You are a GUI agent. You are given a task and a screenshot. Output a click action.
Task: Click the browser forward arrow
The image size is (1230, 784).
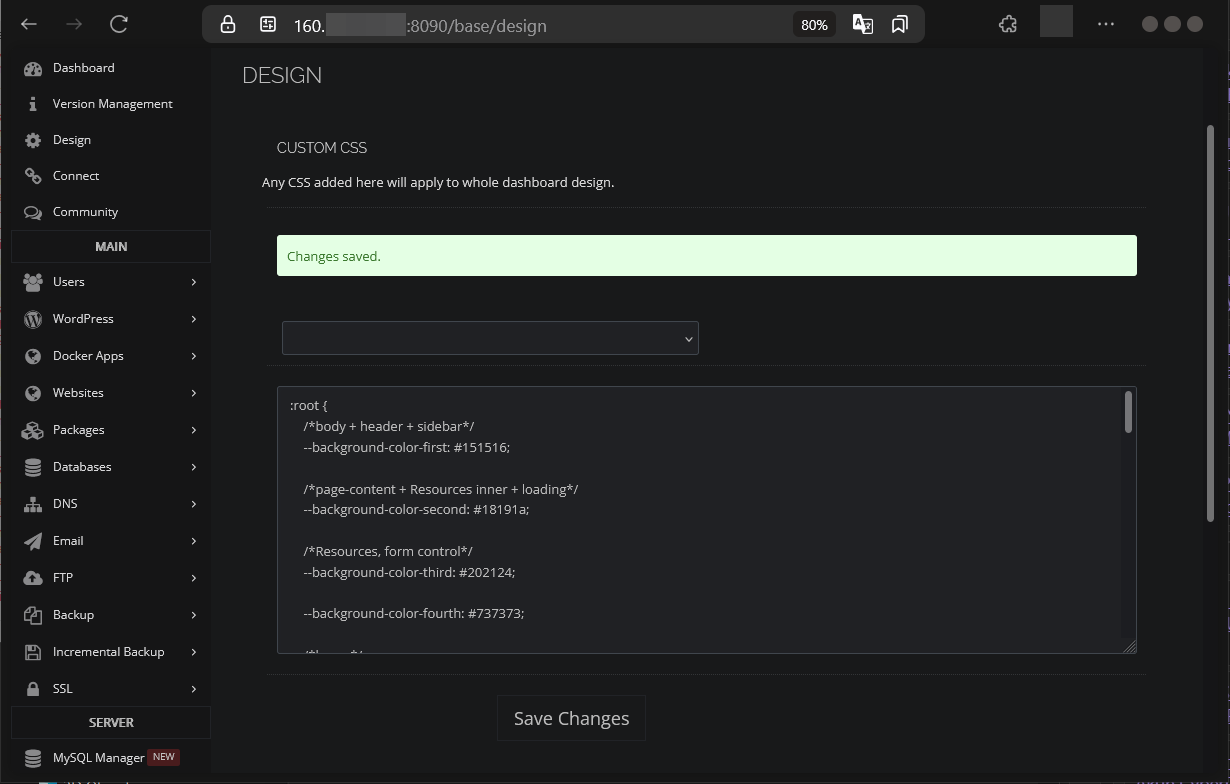click(x=73, y=24)
